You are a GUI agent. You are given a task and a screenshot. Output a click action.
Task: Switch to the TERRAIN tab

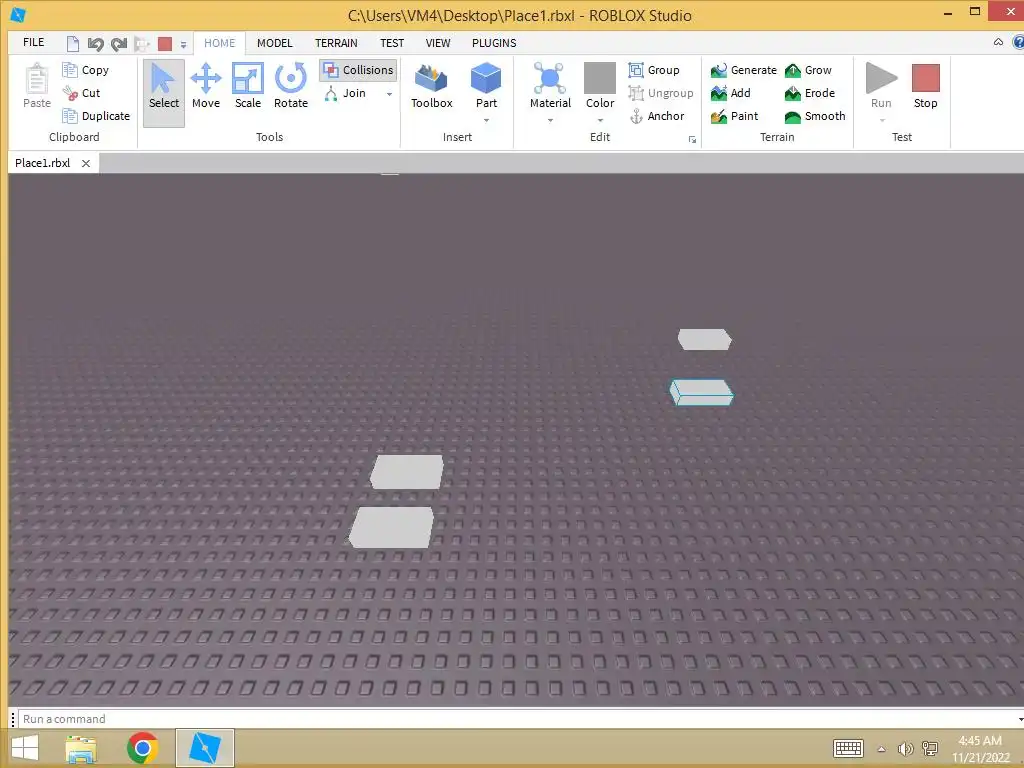click(x=336, y=43)
